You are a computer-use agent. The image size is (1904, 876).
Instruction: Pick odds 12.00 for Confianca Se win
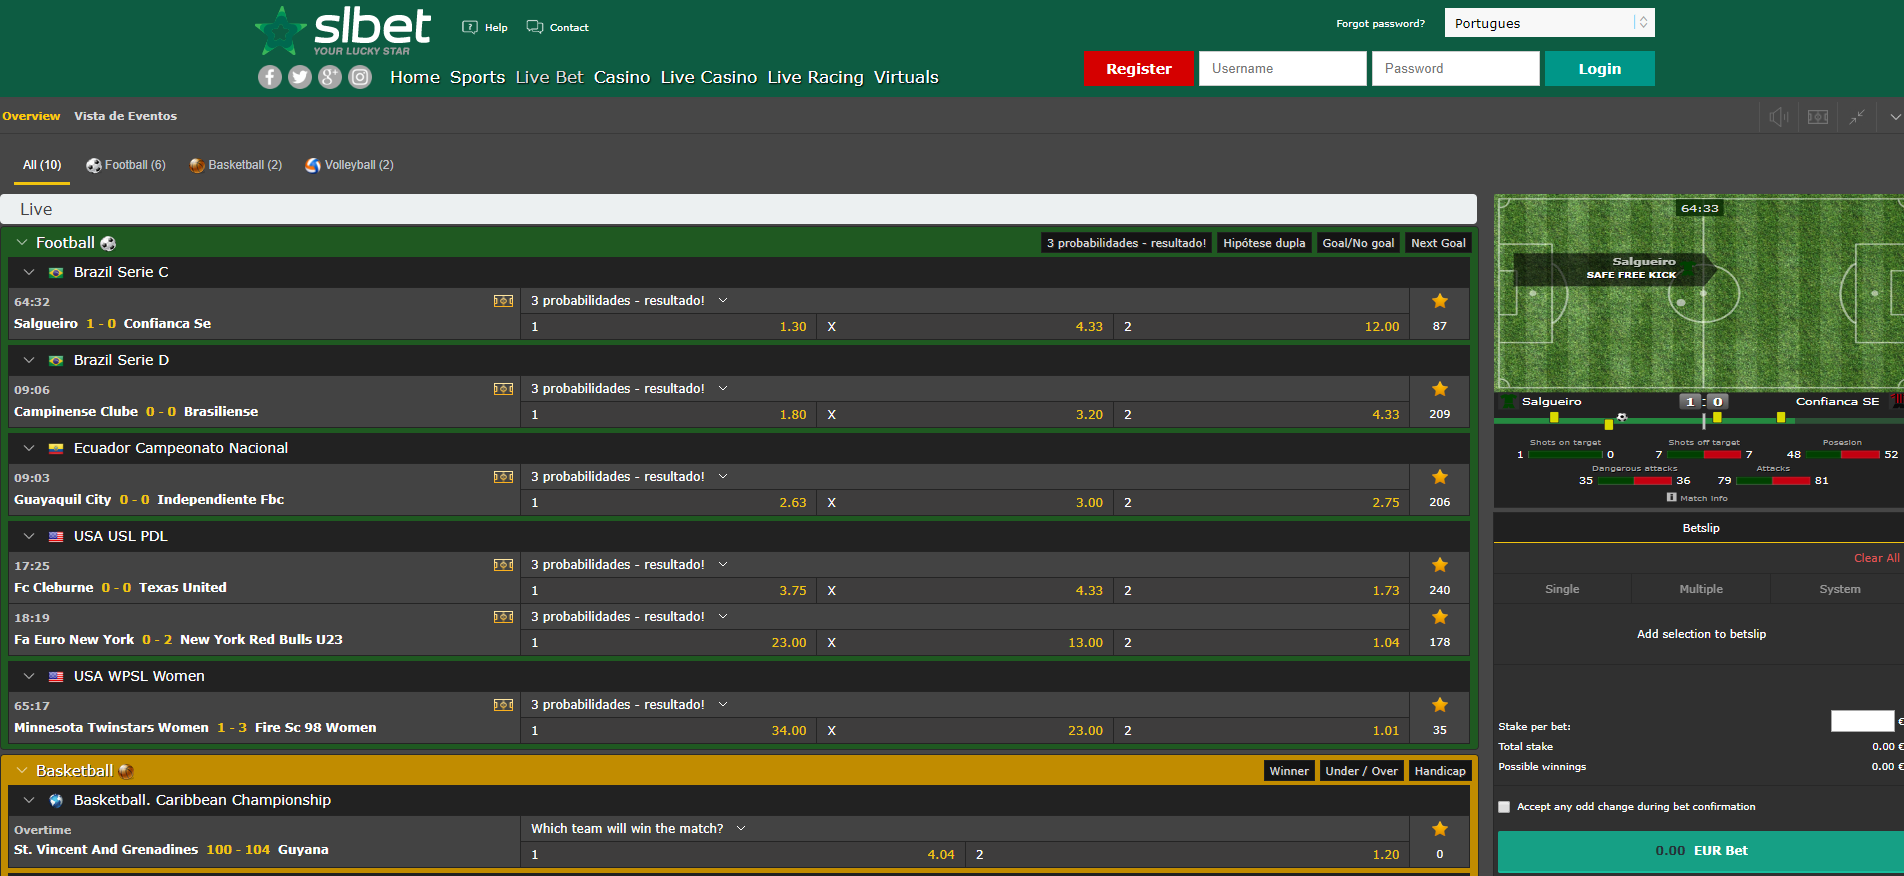tap(1261, 327)
